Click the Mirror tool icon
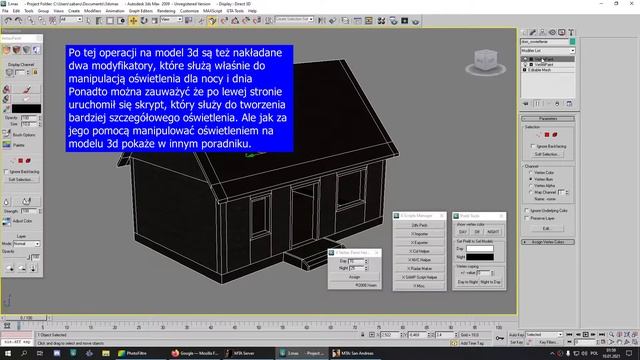640x360 pixels. point(322,20)
